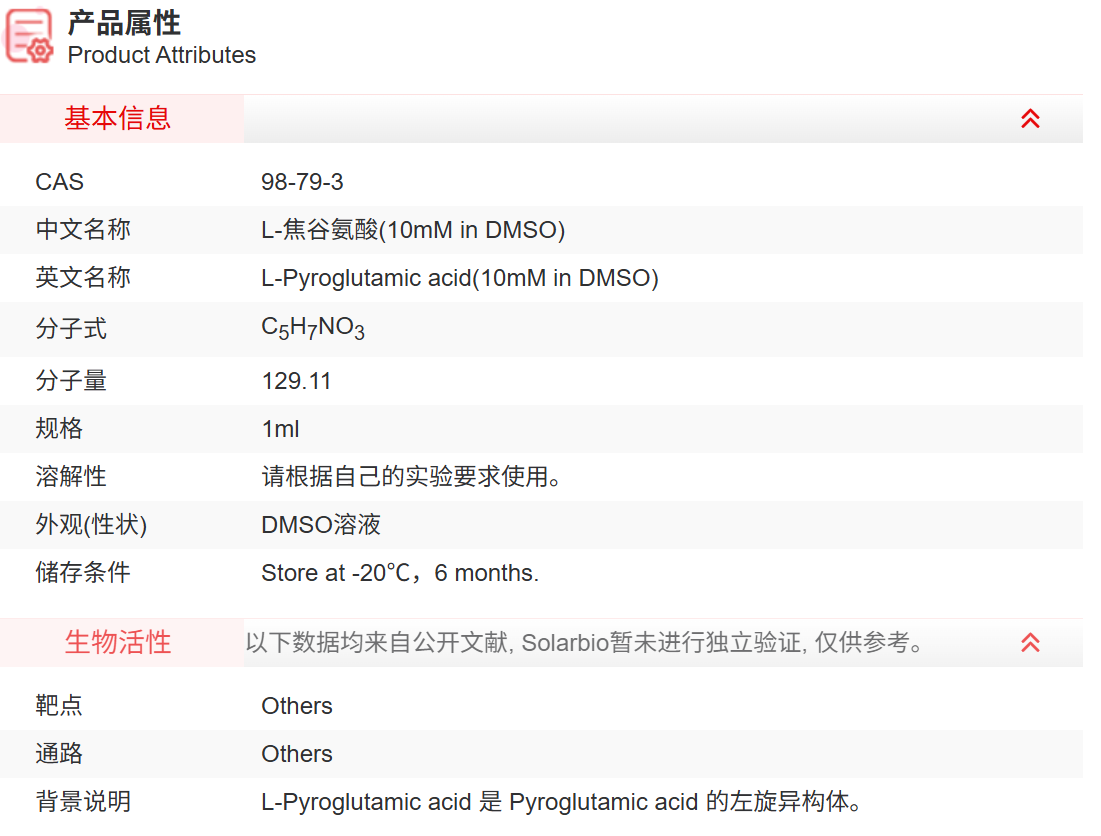The height and width of the screenshot is (836, 1101).
Task: Click the Others value for 通路
Action: [297, 754]
